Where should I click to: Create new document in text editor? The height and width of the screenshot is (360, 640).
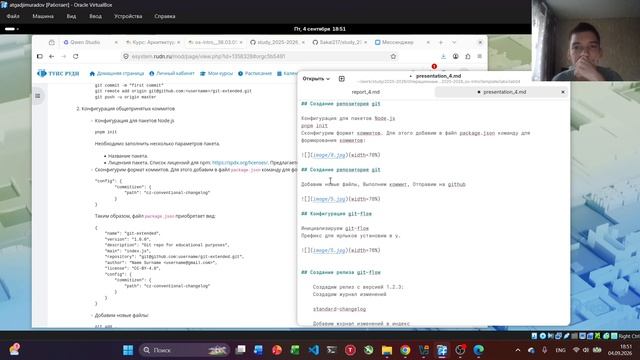point(342,78)
